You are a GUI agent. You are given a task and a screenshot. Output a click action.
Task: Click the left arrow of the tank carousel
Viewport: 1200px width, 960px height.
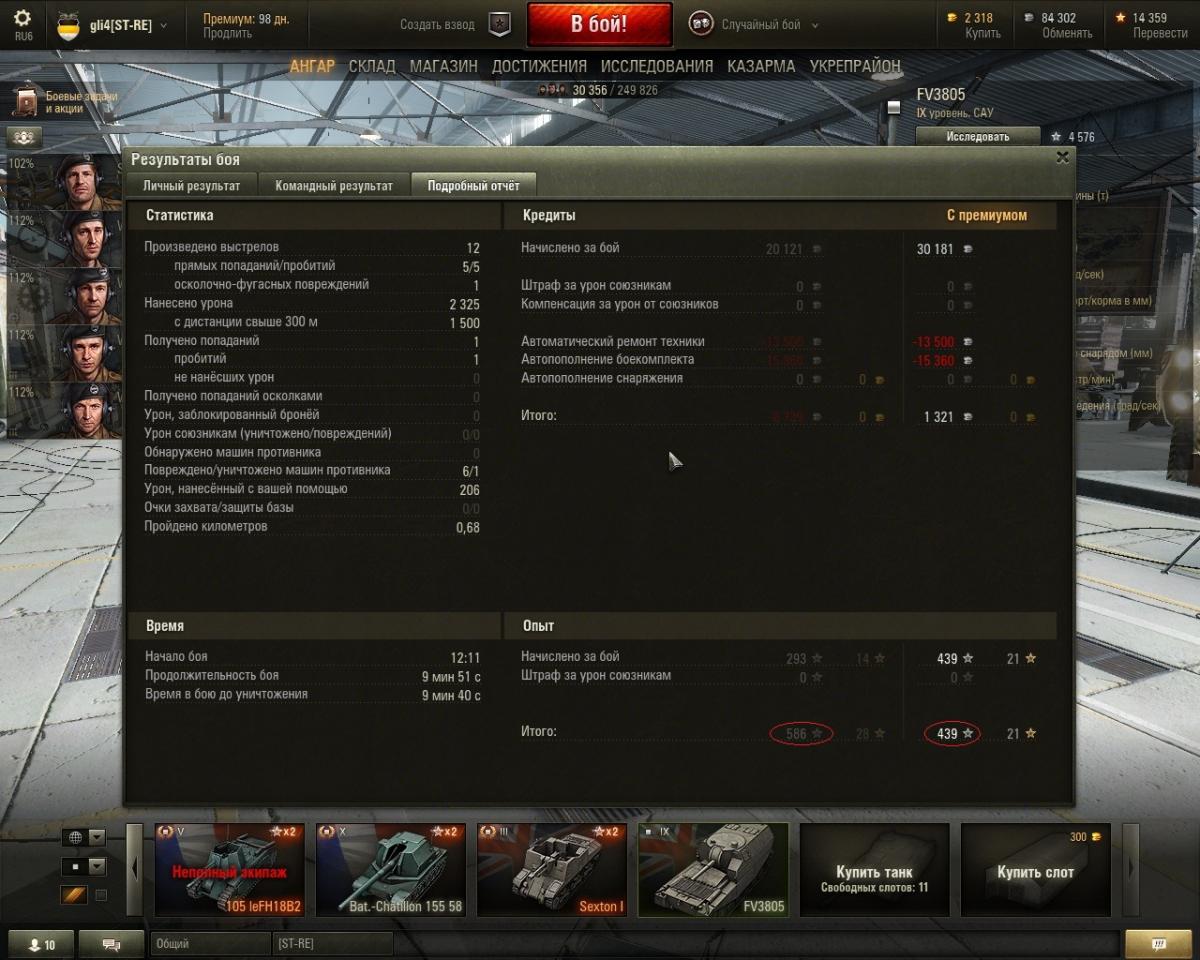(x=134, y=869)
